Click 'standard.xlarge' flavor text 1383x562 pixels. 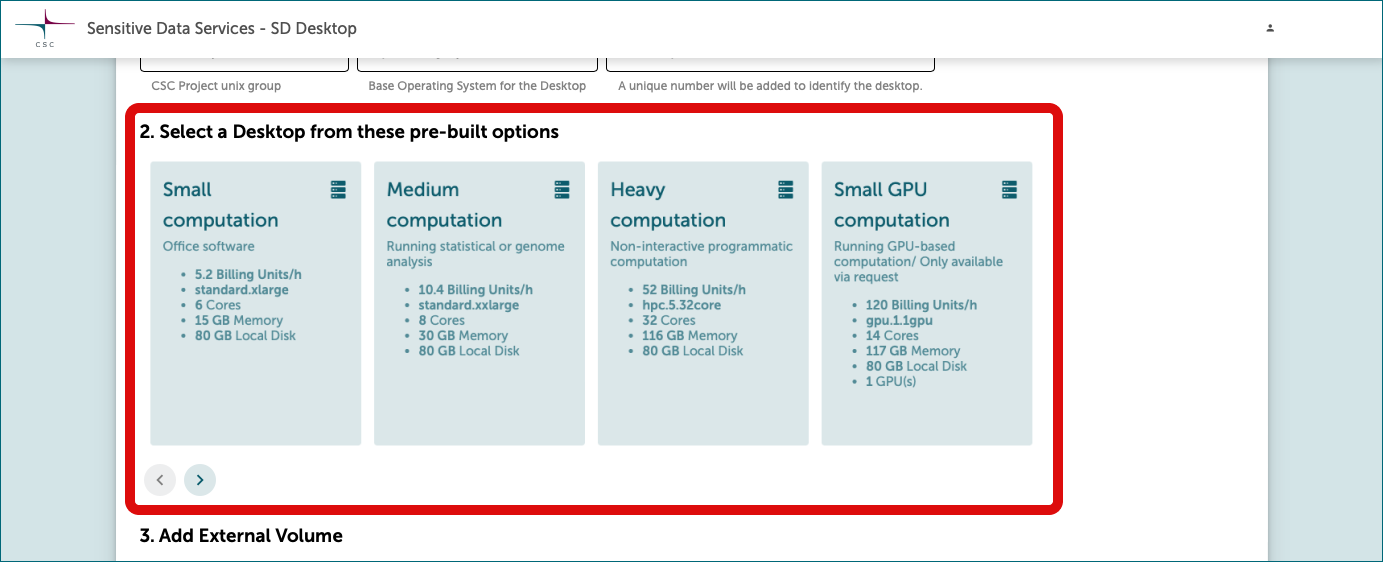click(242, 290)
